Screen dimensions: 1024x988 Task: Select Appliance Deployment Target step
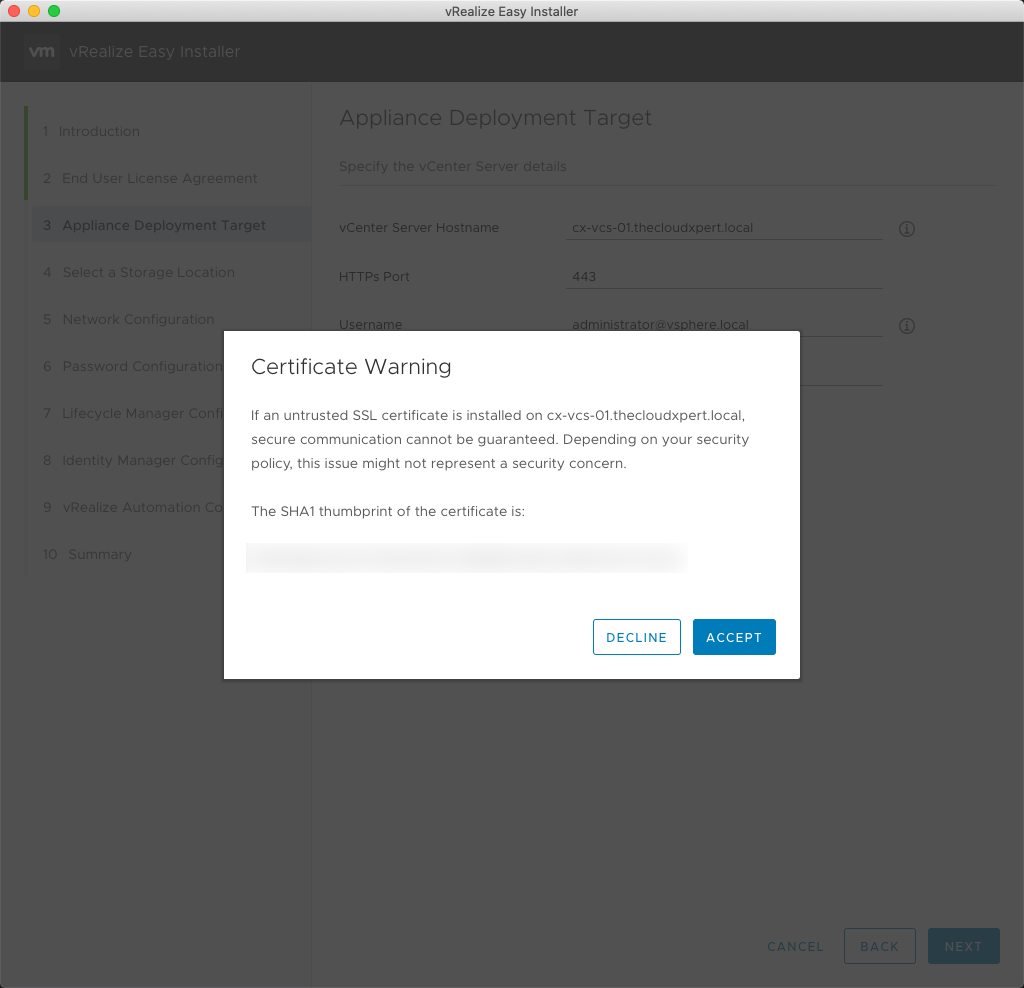(172, 225)
